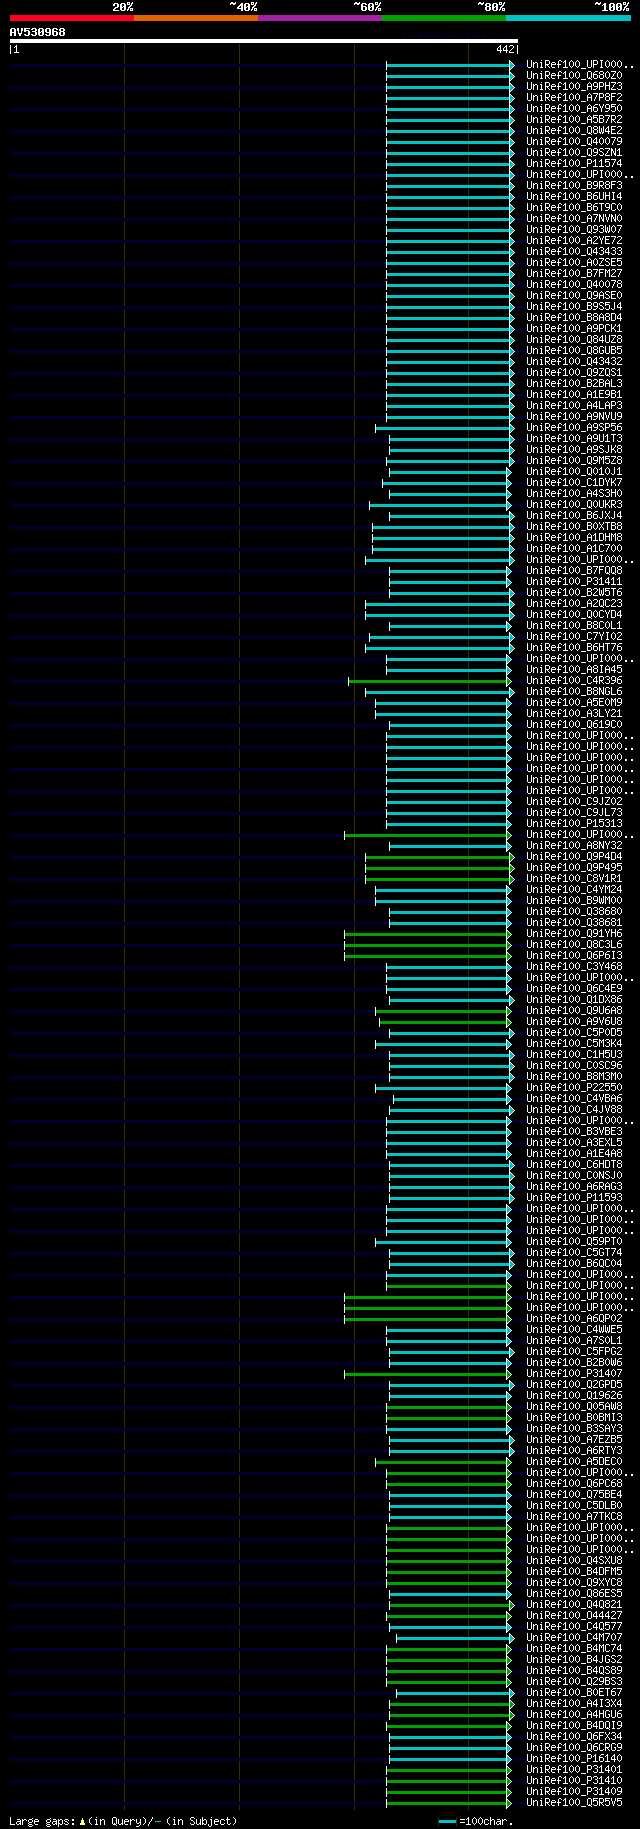Open hit UniRef100_P11574

tap(574, 164)
